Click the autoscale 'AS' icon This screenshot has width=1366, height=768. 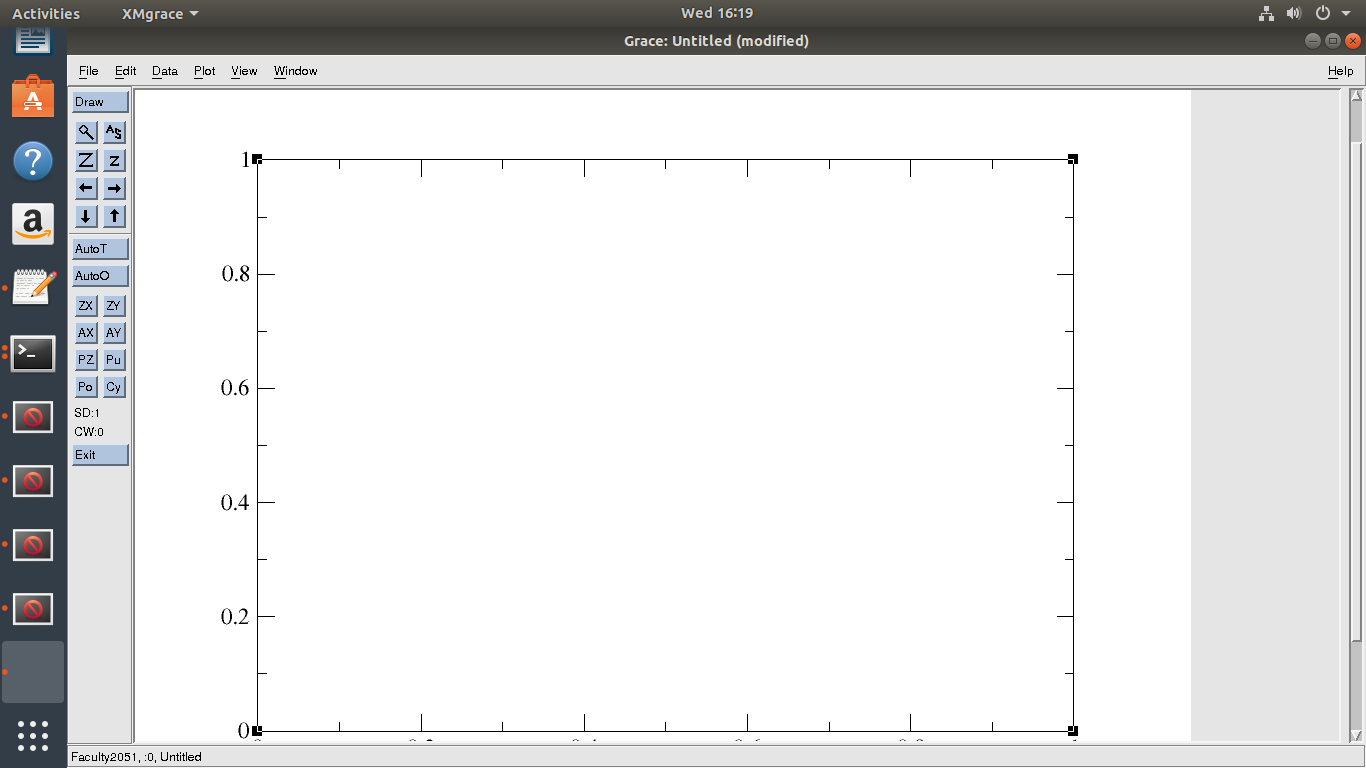click(x=114, y=132)
